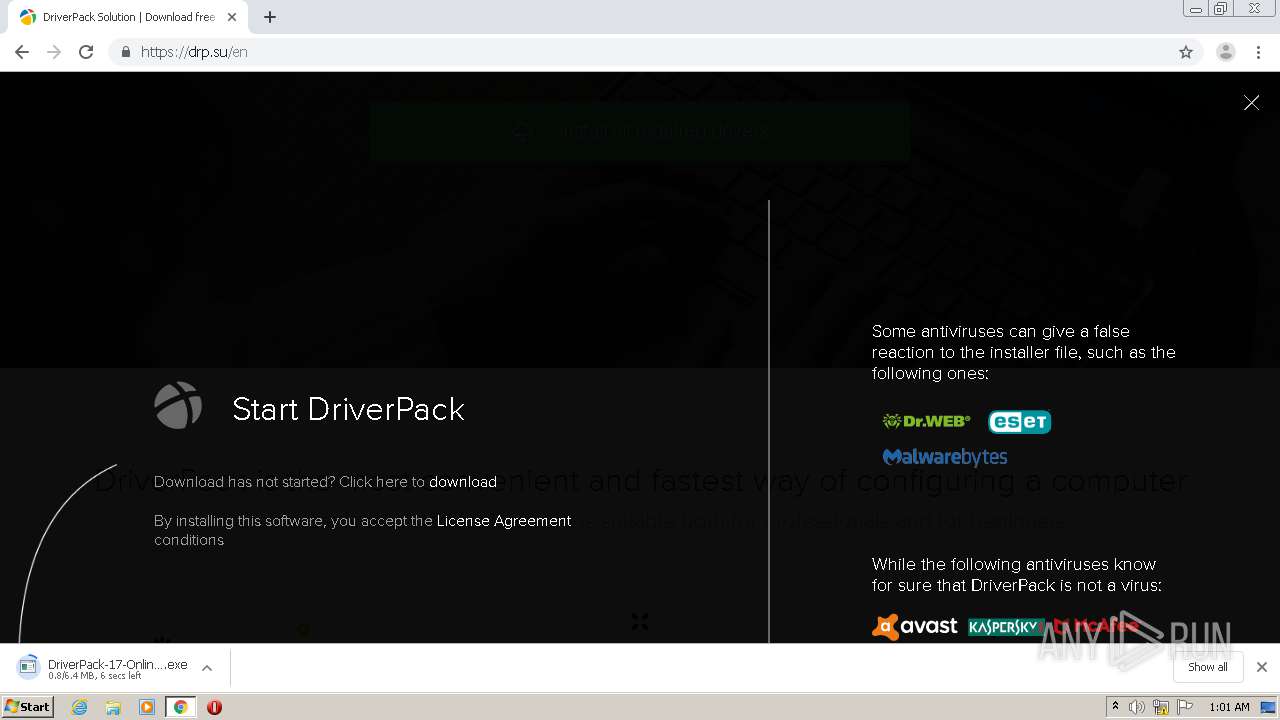The image size is (1280, 720).
Task: Focus the address bar showing drp.su/en
Action: (655, 52)
